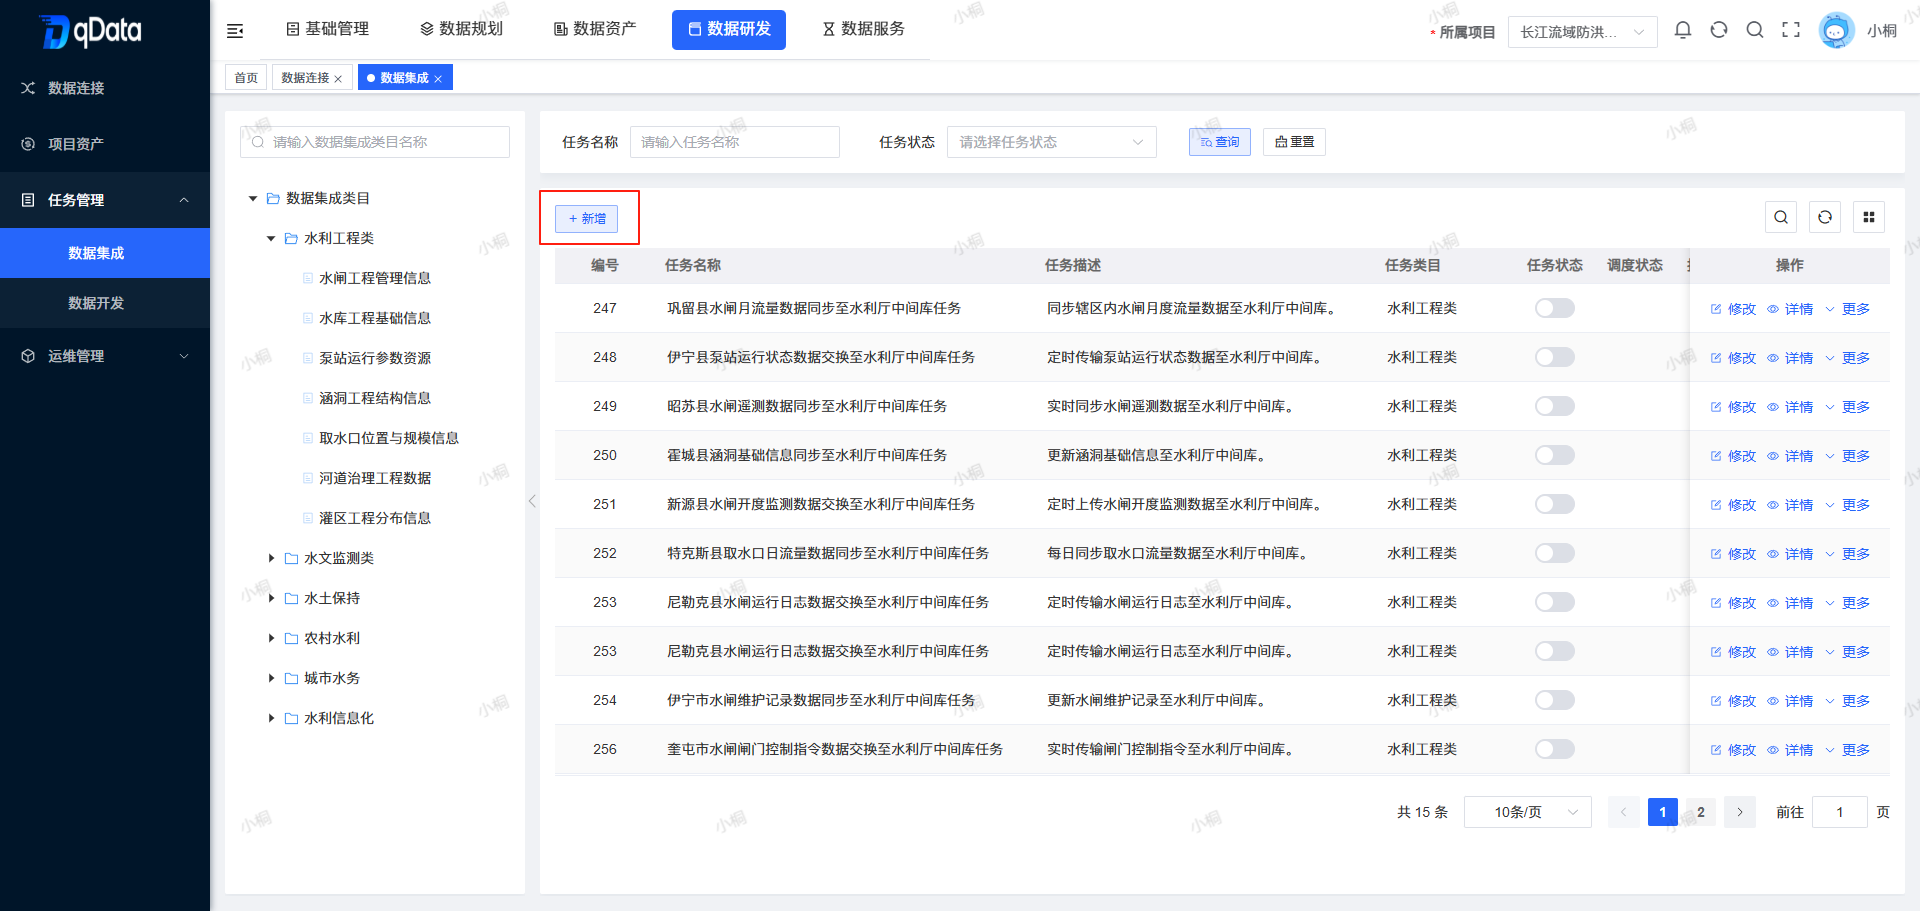Collapse 任务管理 sidebar group
The width and height of the screenshot is (1920, 911).
[105, 200]
